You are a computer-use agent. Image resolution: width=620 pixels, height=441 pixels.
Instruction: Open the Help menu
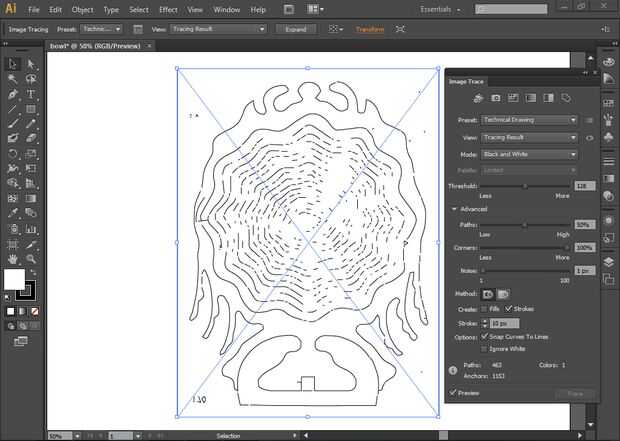[x=258, y=10]
